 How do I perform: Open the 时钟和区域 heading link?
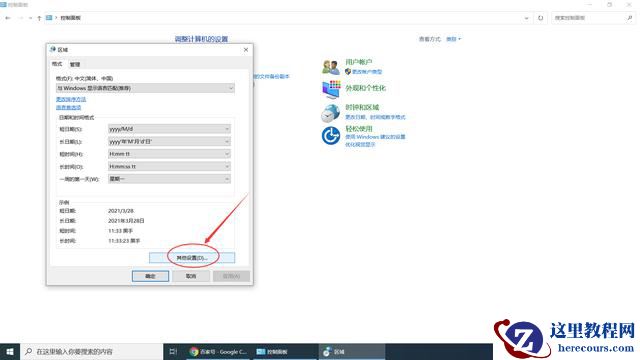coord(362,107)
